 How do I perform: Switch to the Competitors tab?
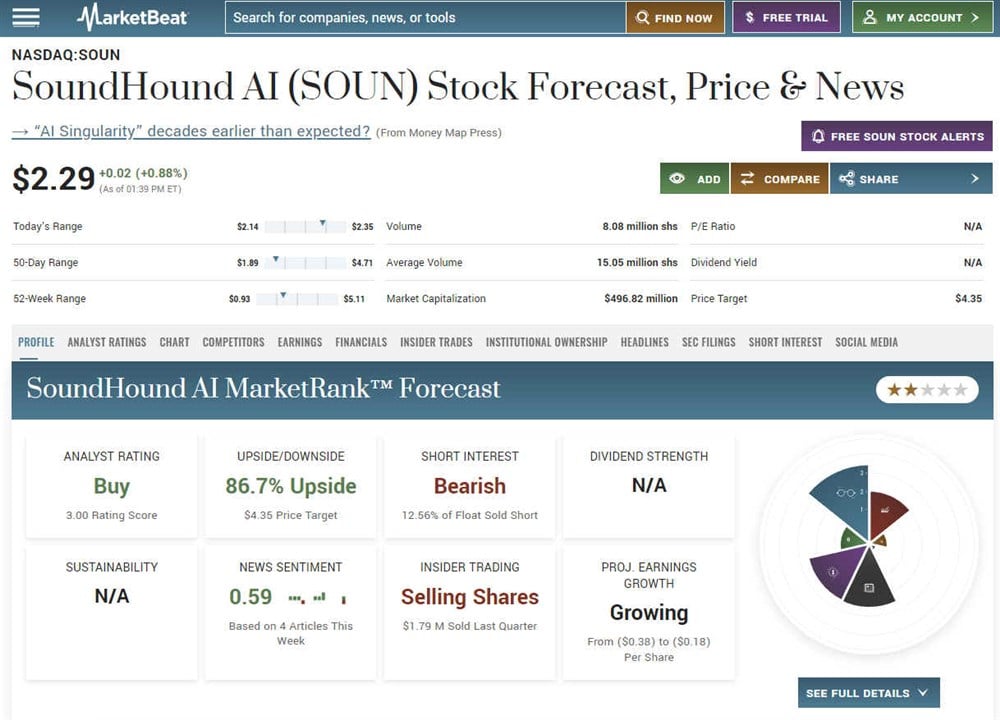click(x=233, y=342)
